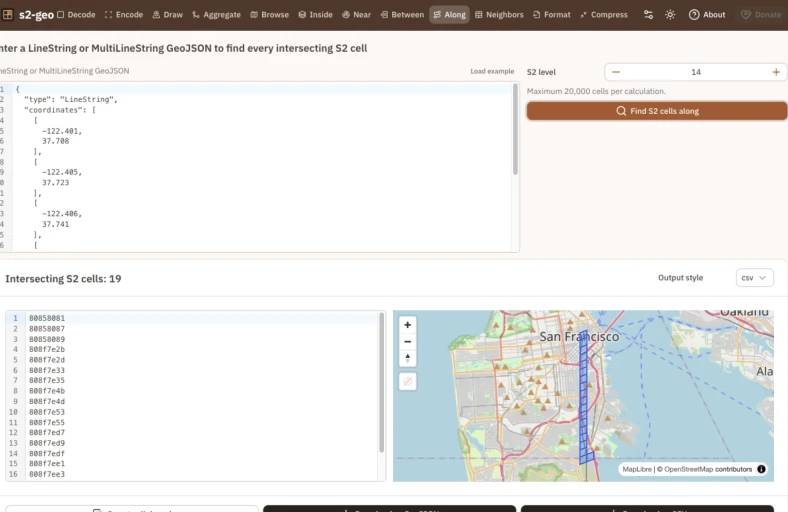Select result cell 808f7ed9
Viewport: 788px width, 512px height.
tap(47, 443)
